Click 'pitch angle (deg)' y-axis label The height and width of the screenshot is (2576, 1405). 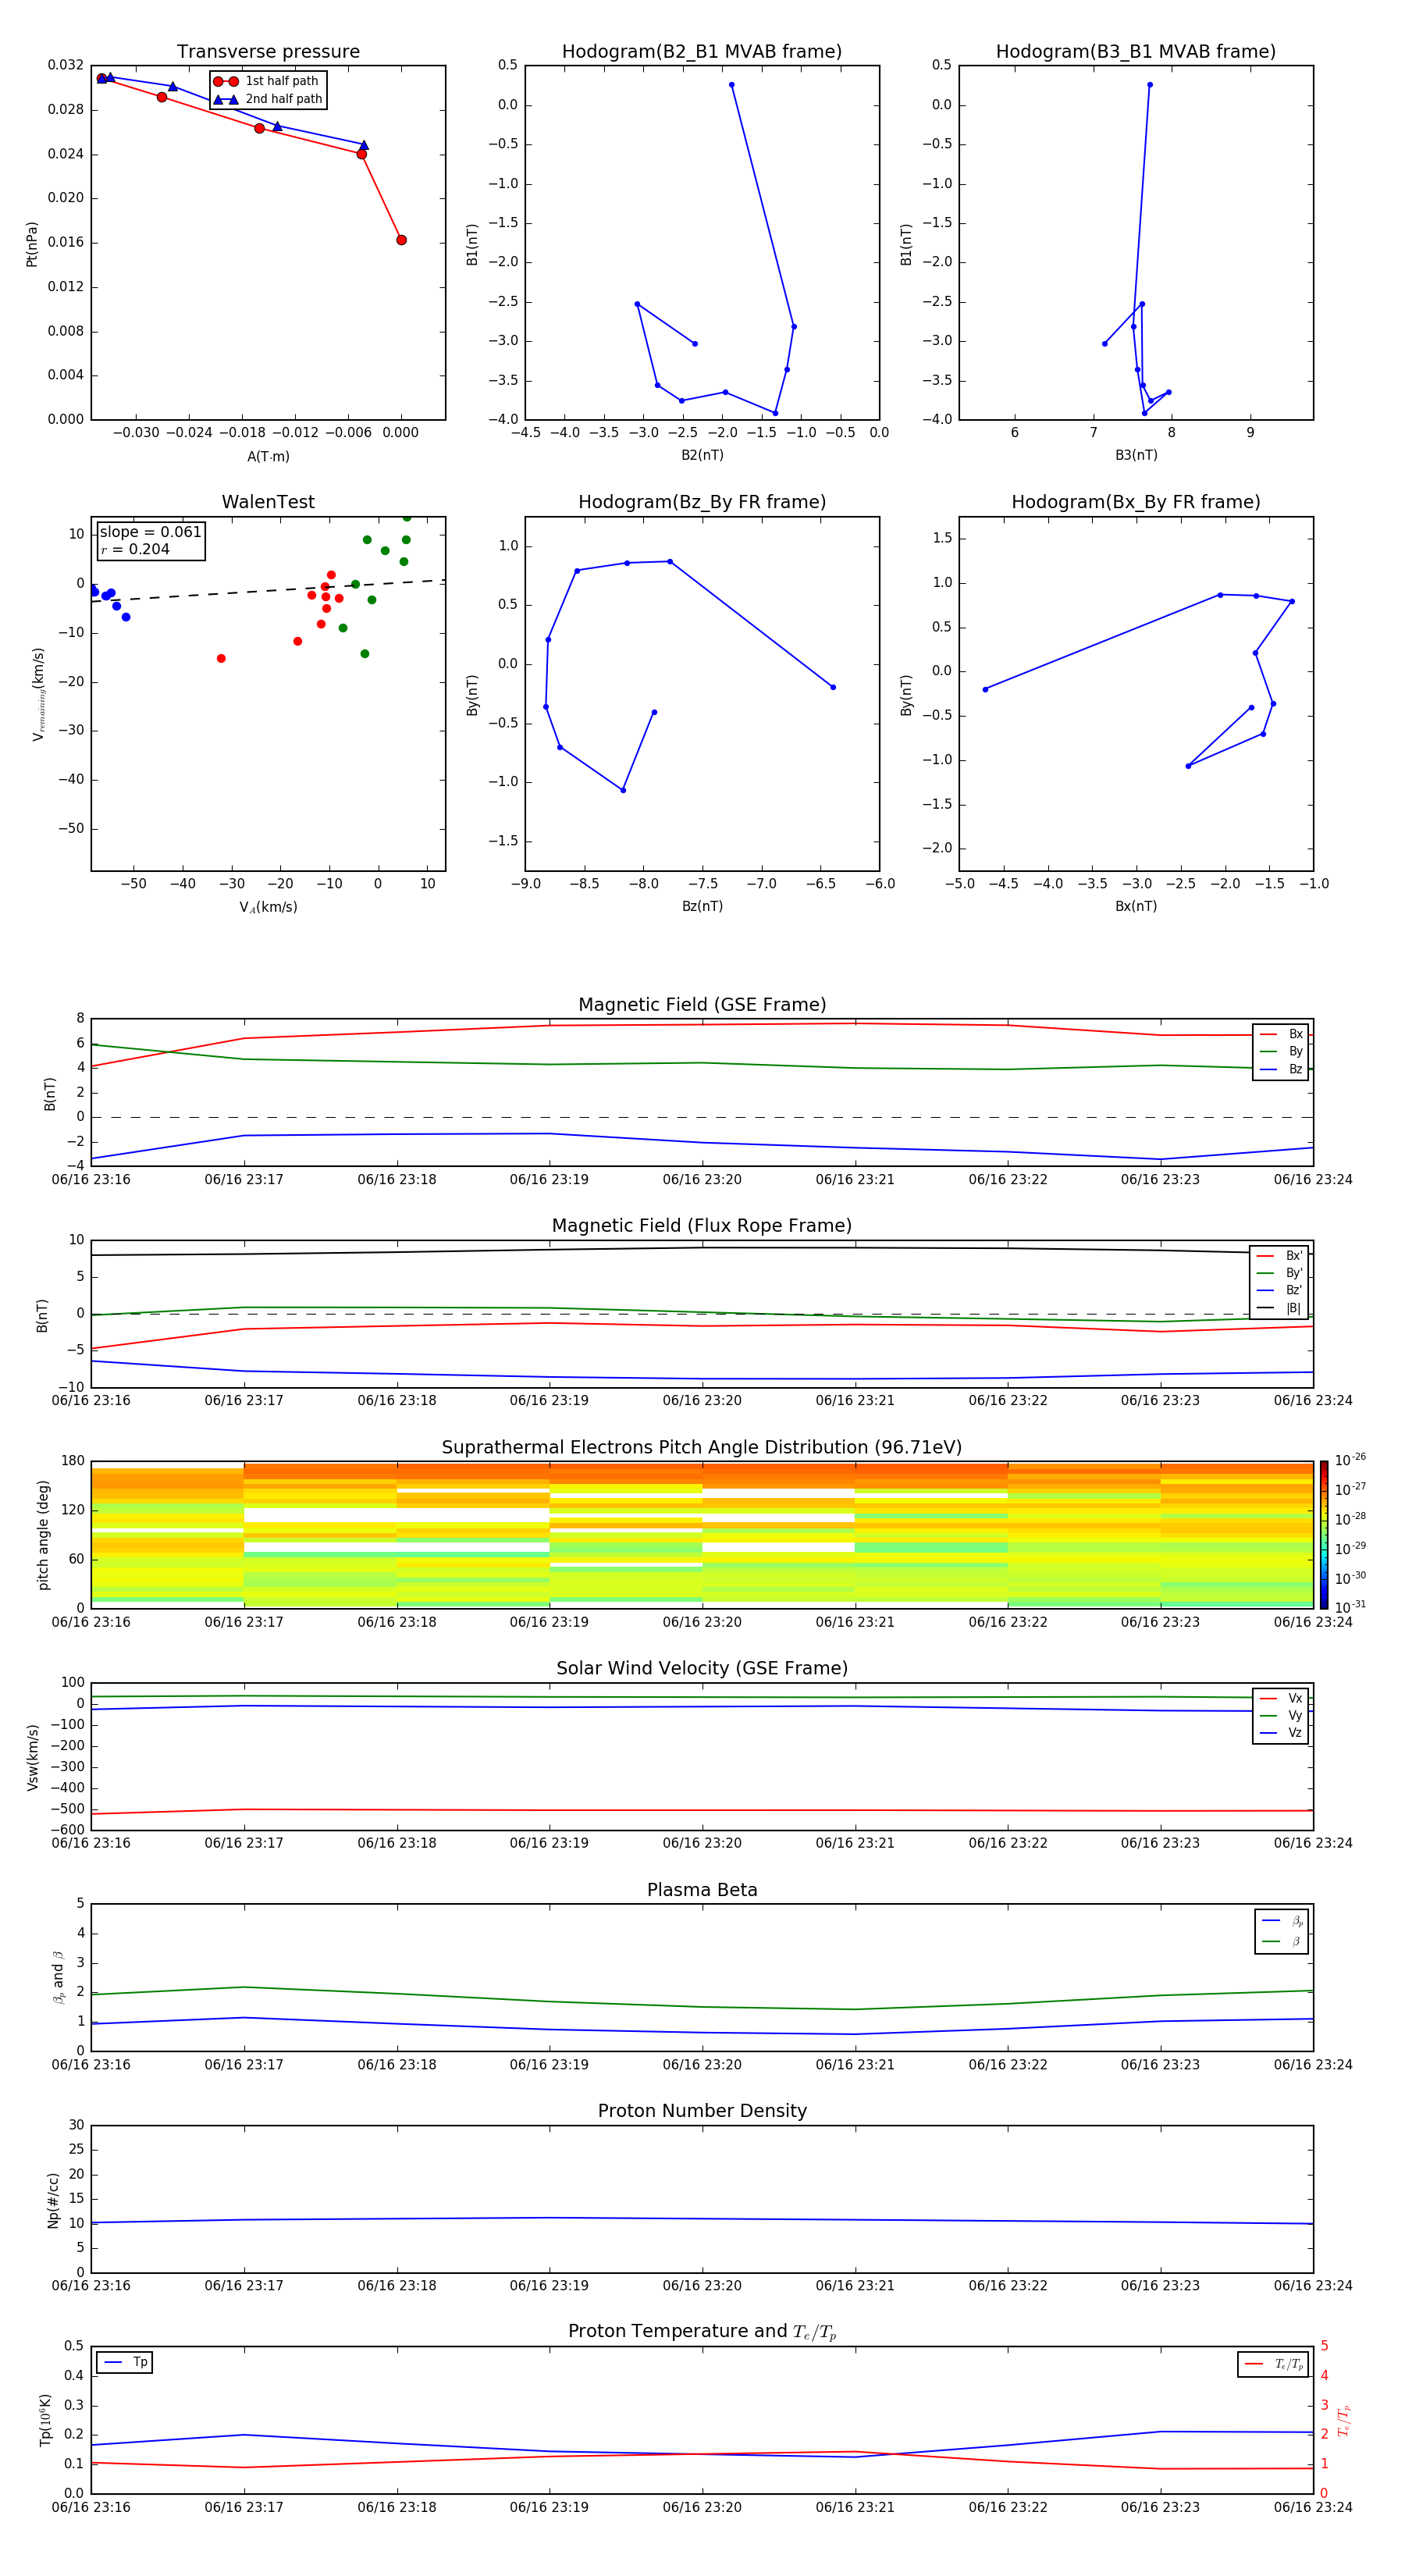(43, 1534)
